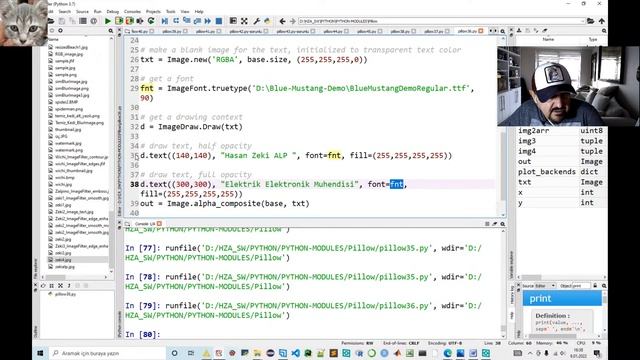Select spiderman.png in file list

click(x=69, y=109)
